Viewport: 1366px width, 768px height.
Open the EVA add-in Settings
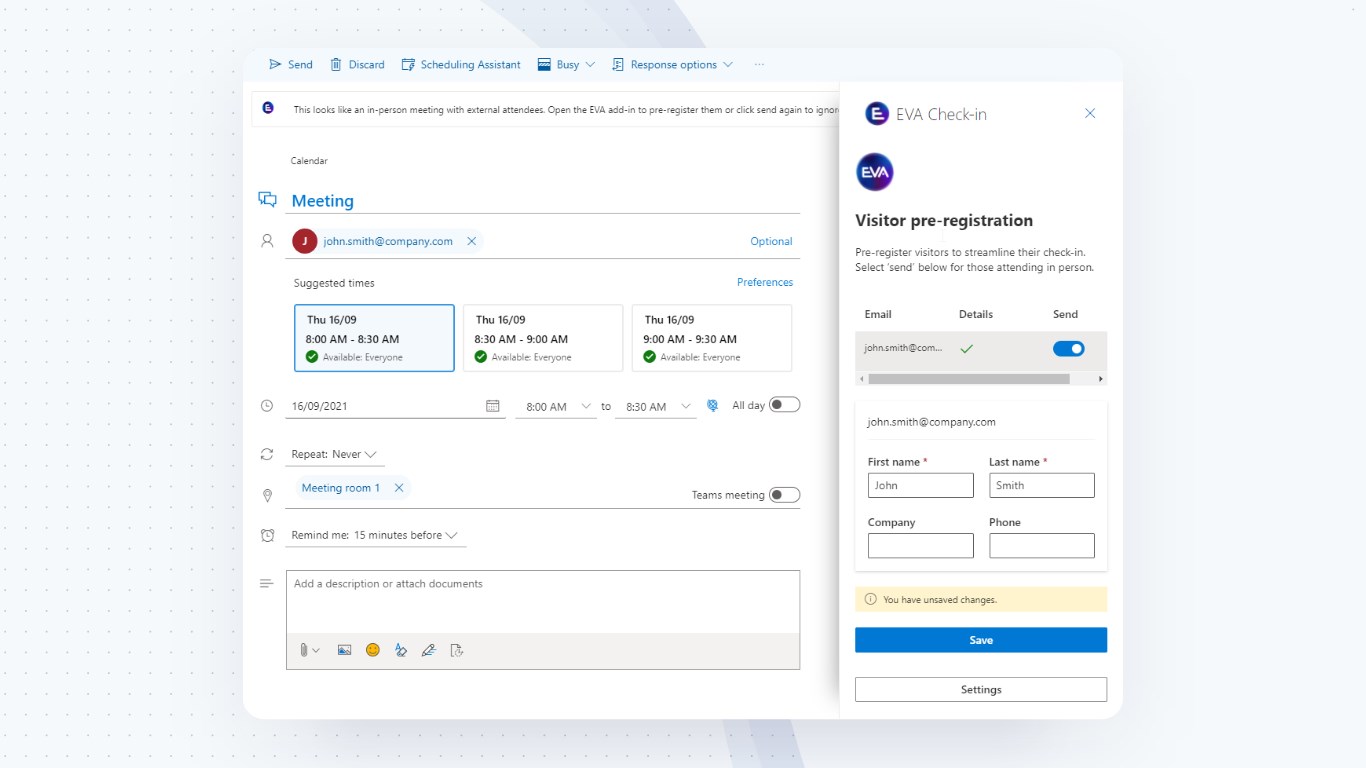tap(981, 690)
